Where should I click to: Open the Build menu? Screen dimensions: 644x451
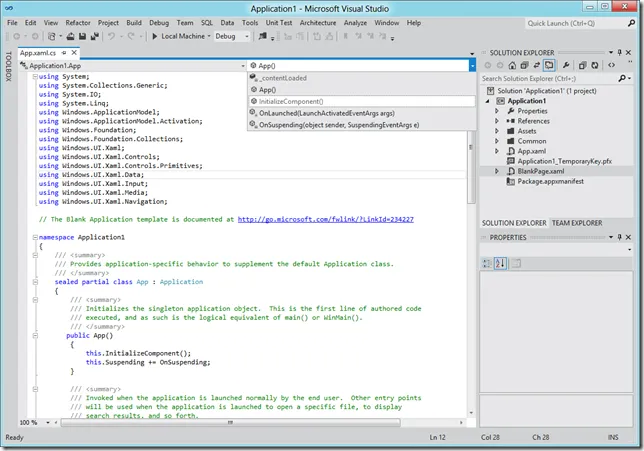pos(134,21)
